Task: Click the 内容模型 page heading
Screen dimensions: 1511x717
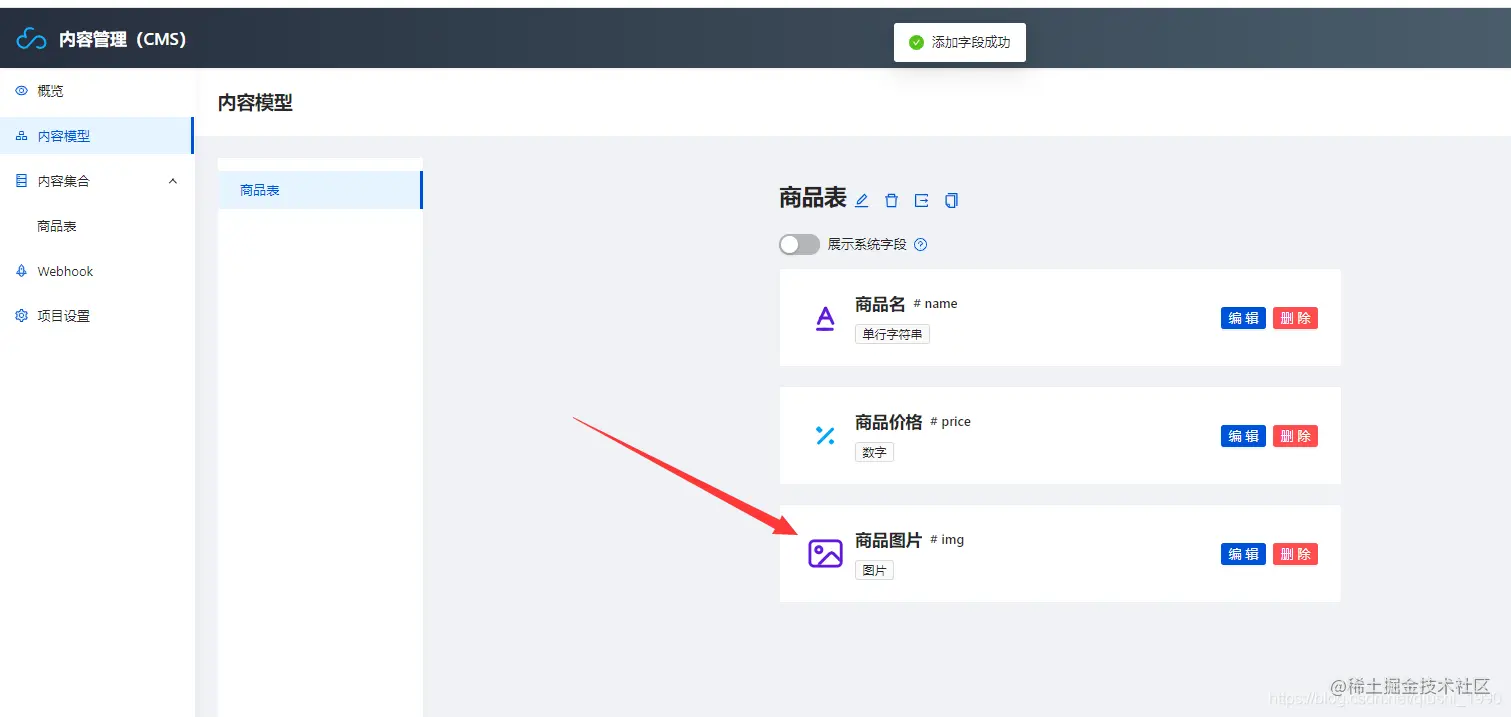Action: 255,102
